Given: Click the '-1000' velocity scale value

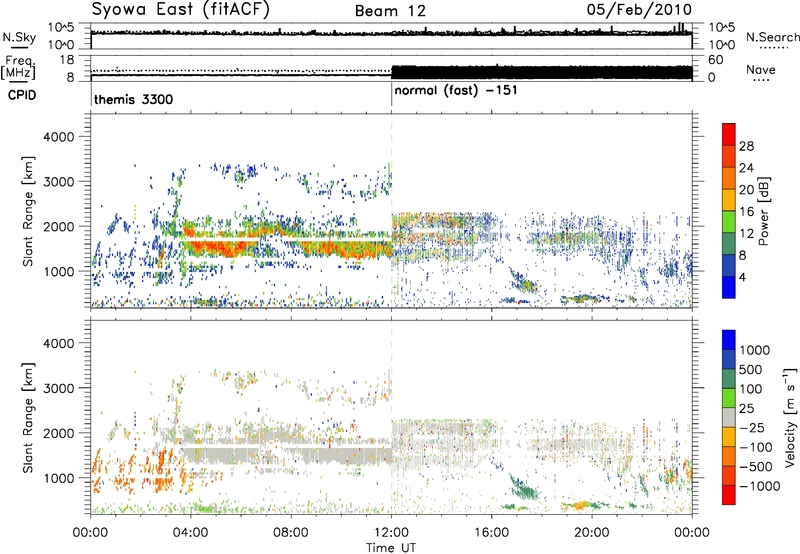Looking at the screenshot, I should [760, 486].
